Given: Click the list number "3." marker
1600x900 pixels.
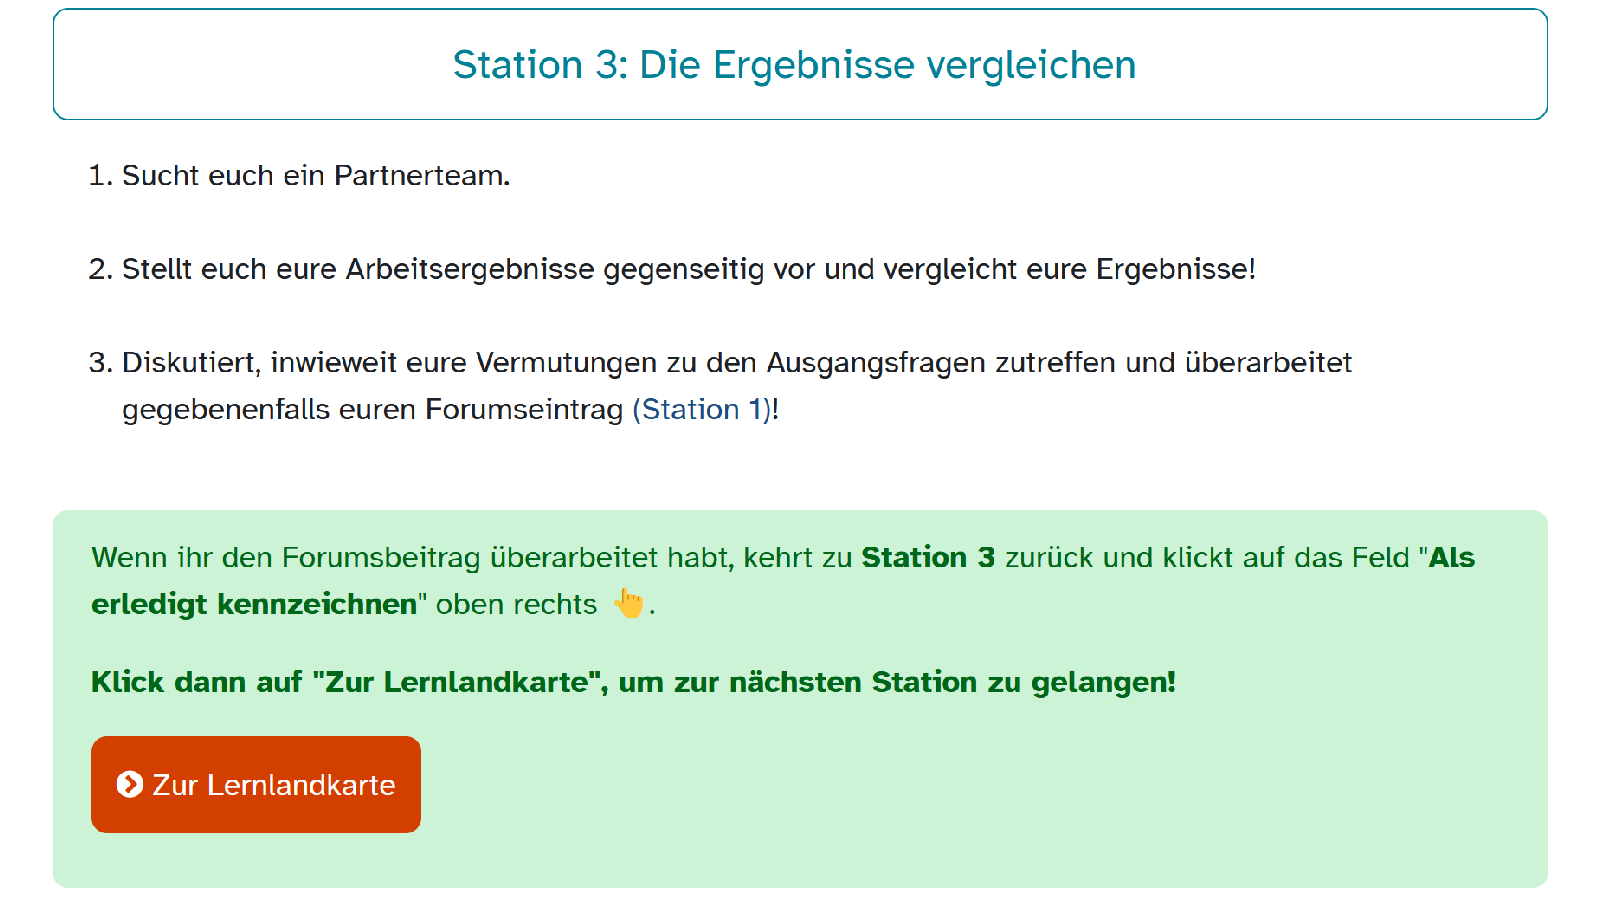Looking at the screenshot, I should [100, 363].
